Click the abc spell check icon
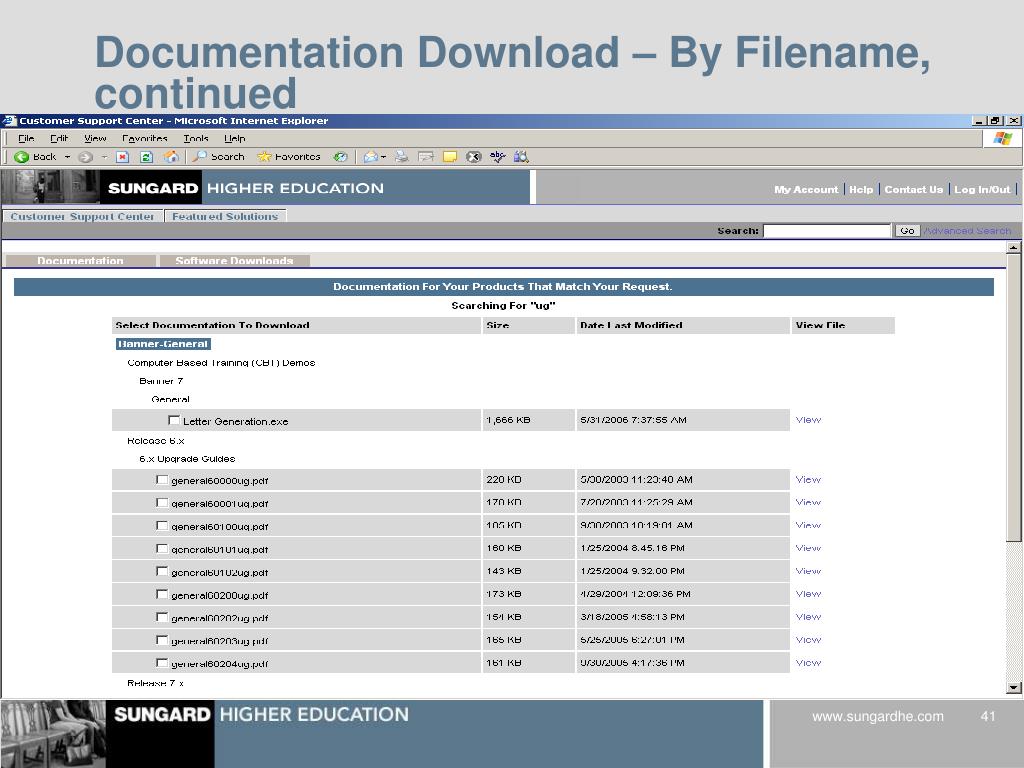The height and width of the screenshot is (768, 1024). pyautogui.click(x=498, y=157)
